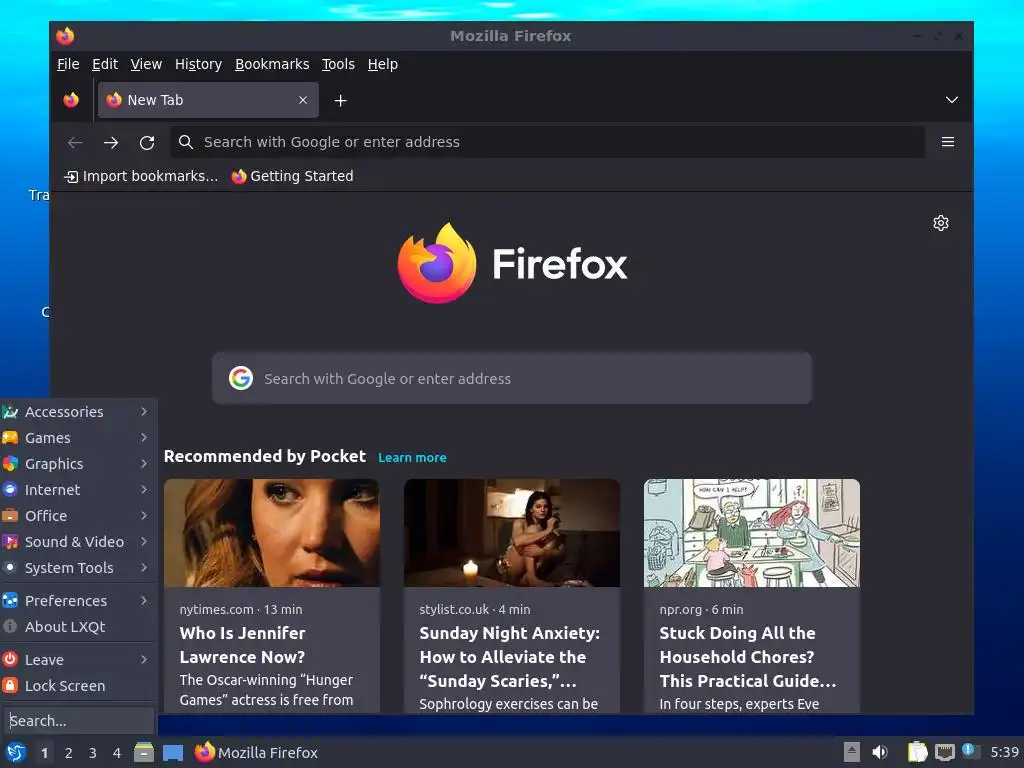Expand the Accessories submenu
Screen dimensions: 1024x768
coord(78,411)
